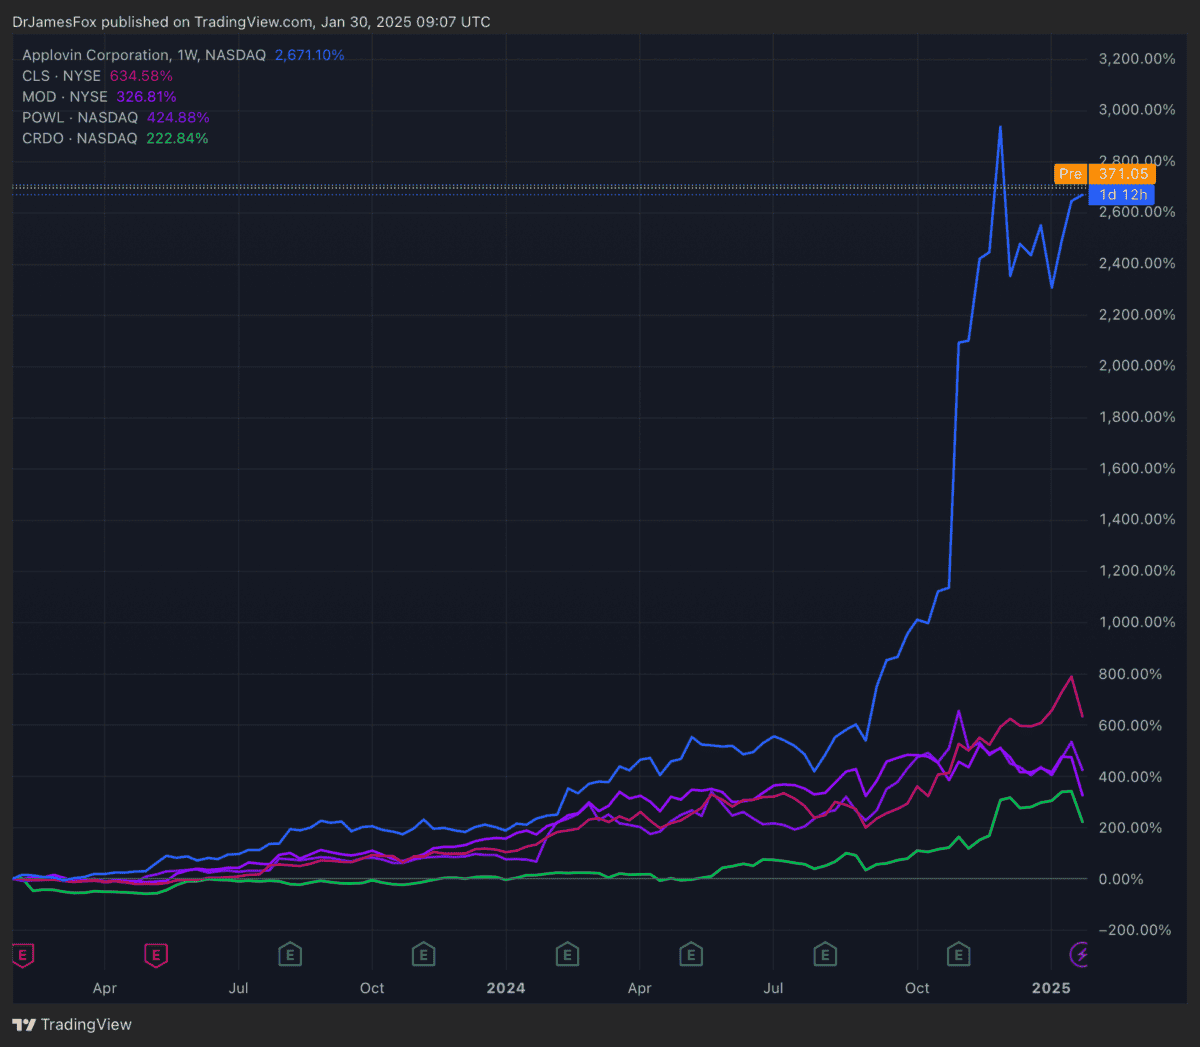The image size is (1200, 1047).
Task: Select the gray earnings marker after October 2023
Action: [423, 955]
